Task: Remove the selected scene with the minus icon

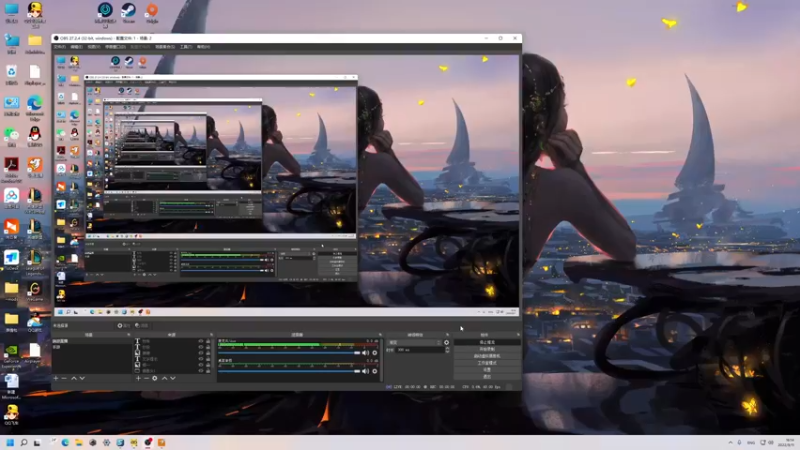Action: [64, 378]
